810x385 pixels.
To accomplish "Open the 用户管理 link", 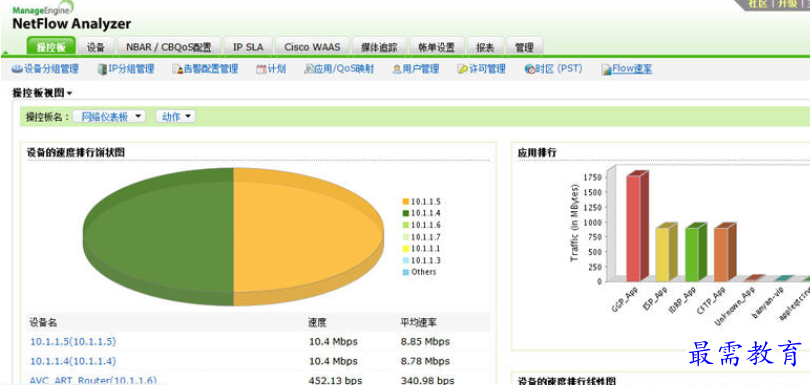I will [420, 69].
